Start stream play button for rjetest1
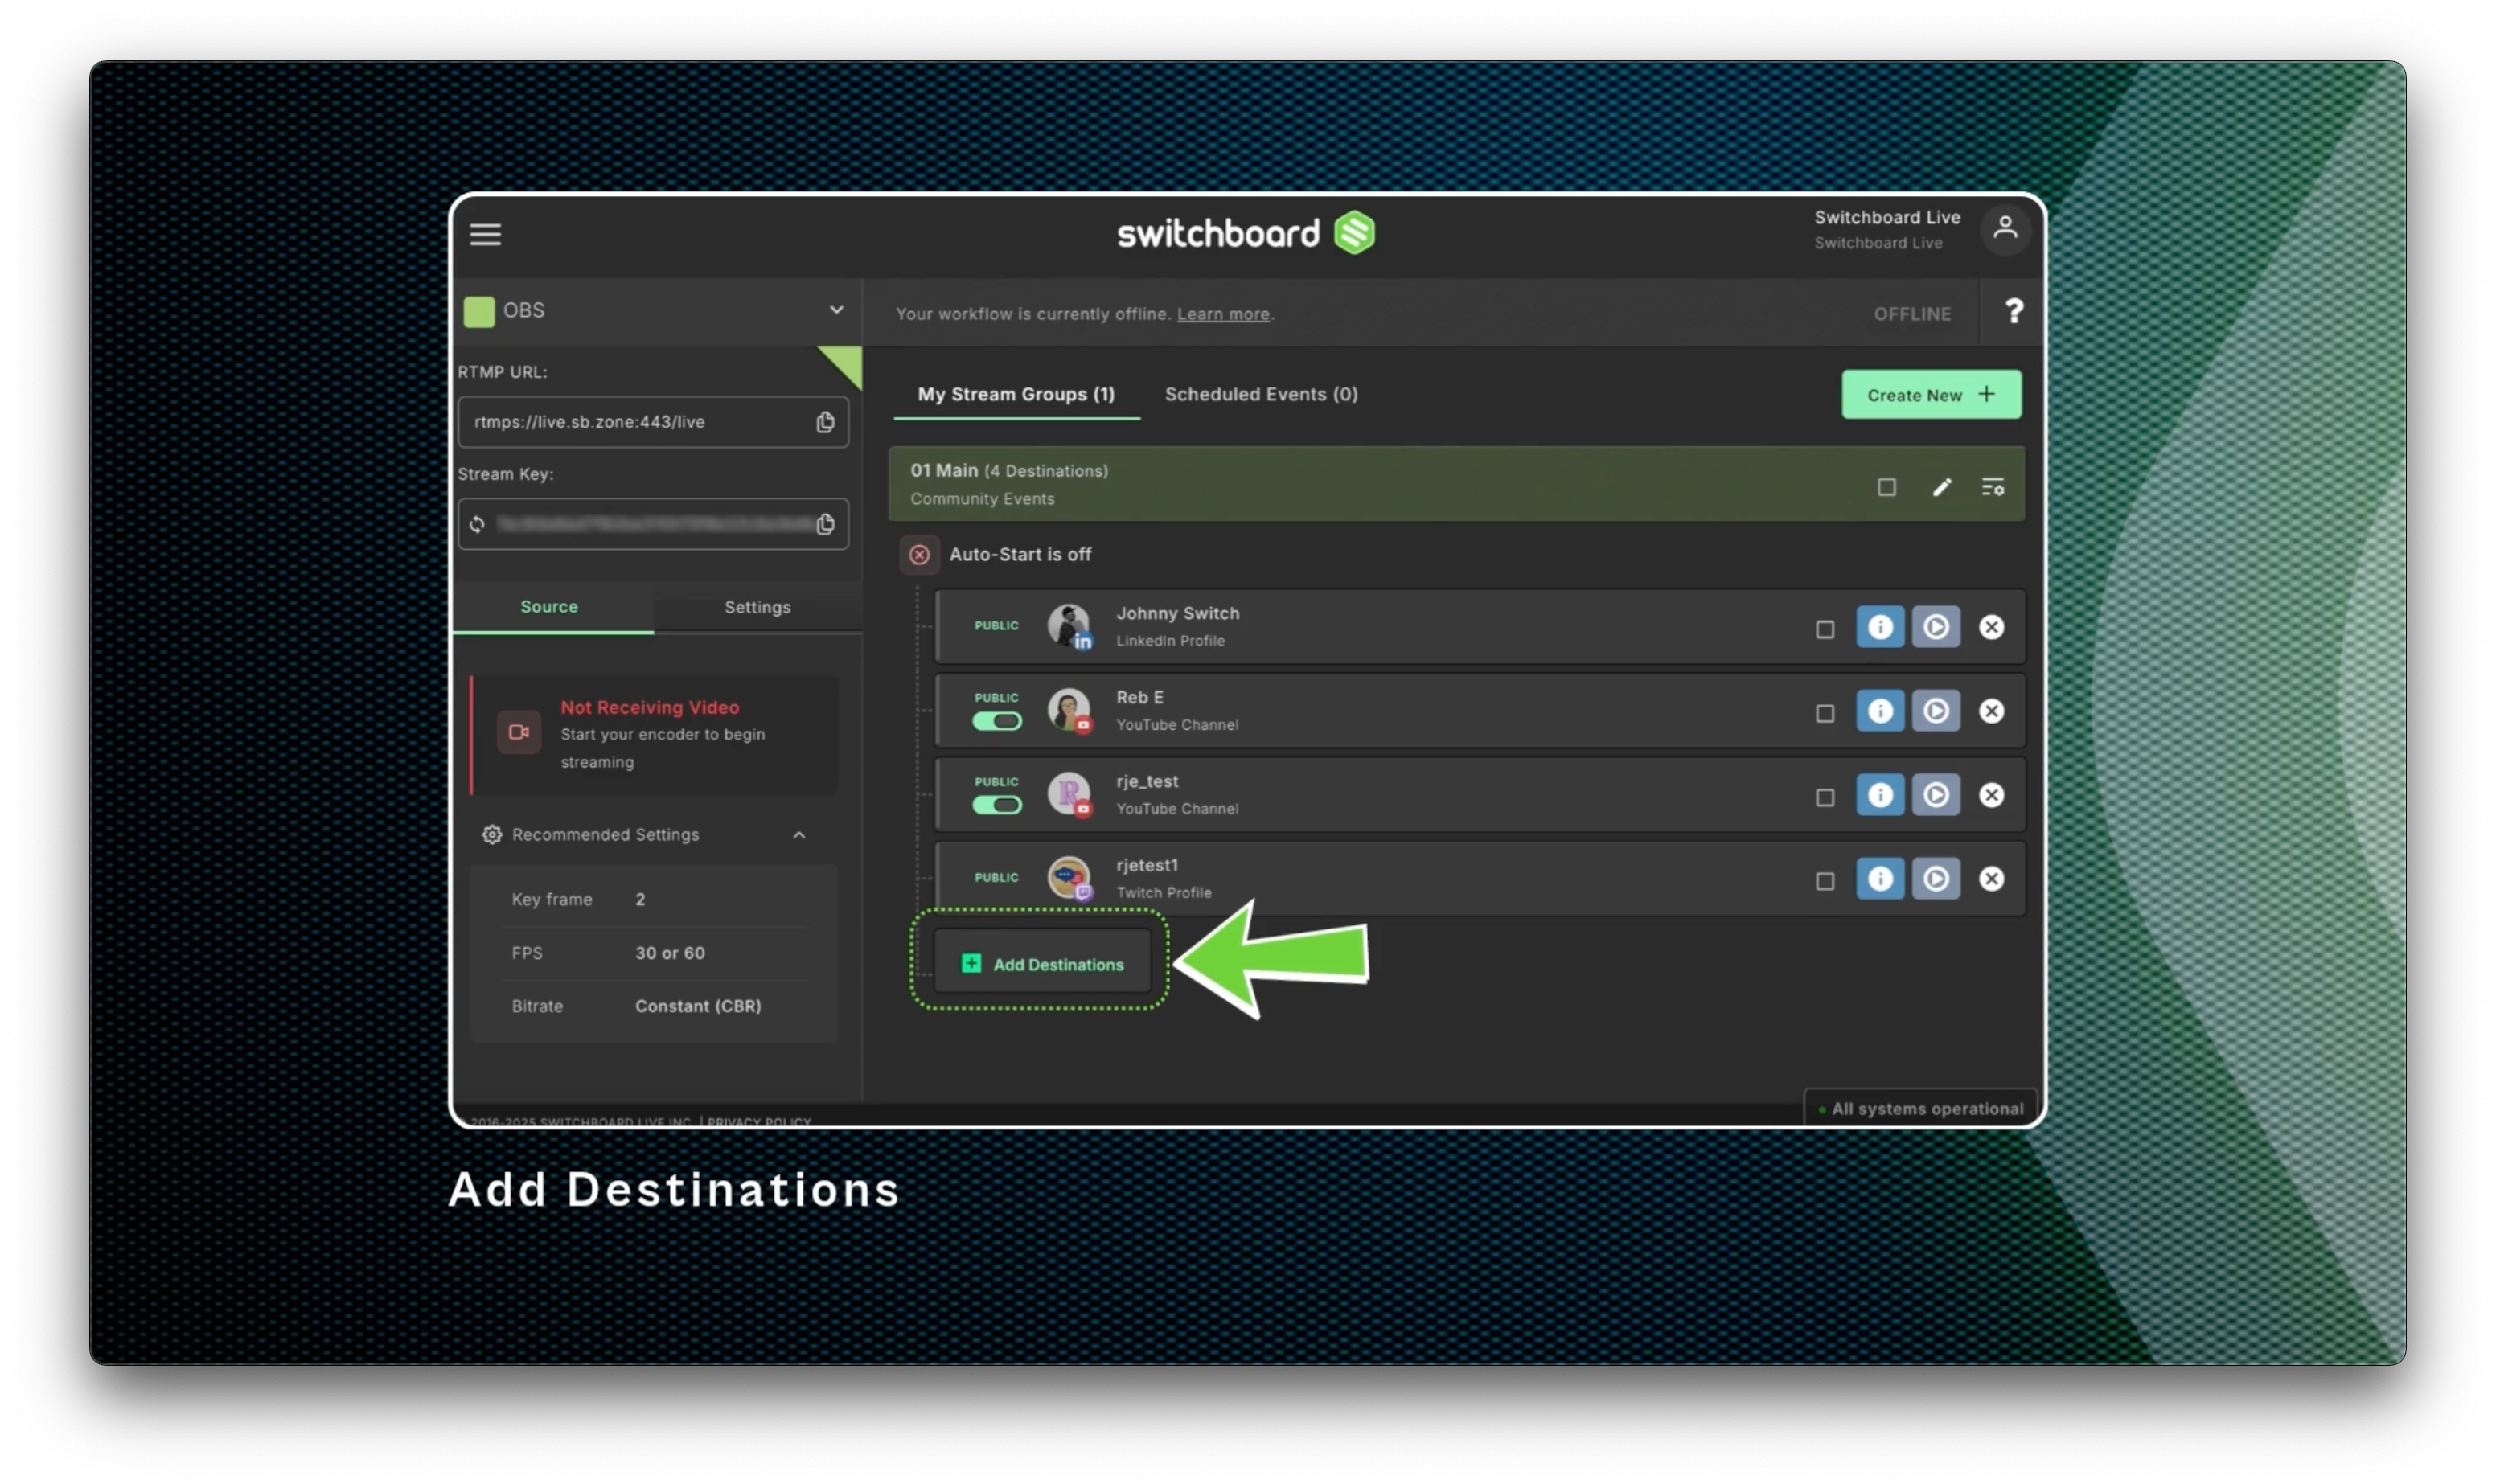The height and width of the screenshot is (1484, 2496). point(1935,879)
